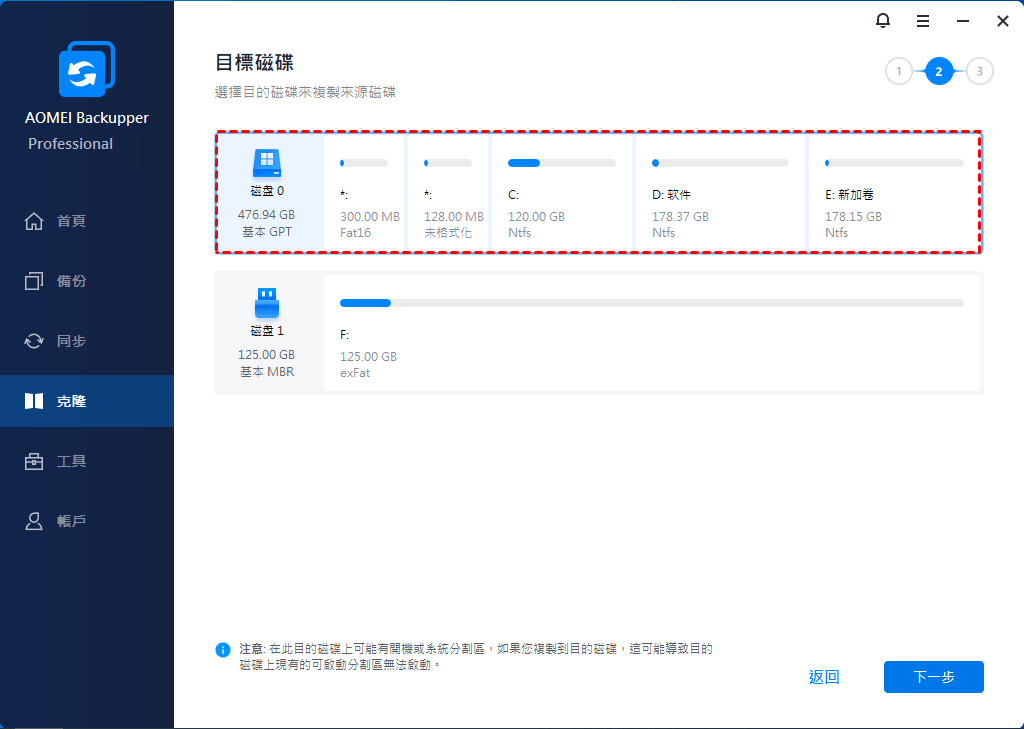The height and width of the screenshot is (729, 1024).
Task: Select the 磁盘 0 Windows disk icon
Action: pyautogui.click(x=266, y=163)
